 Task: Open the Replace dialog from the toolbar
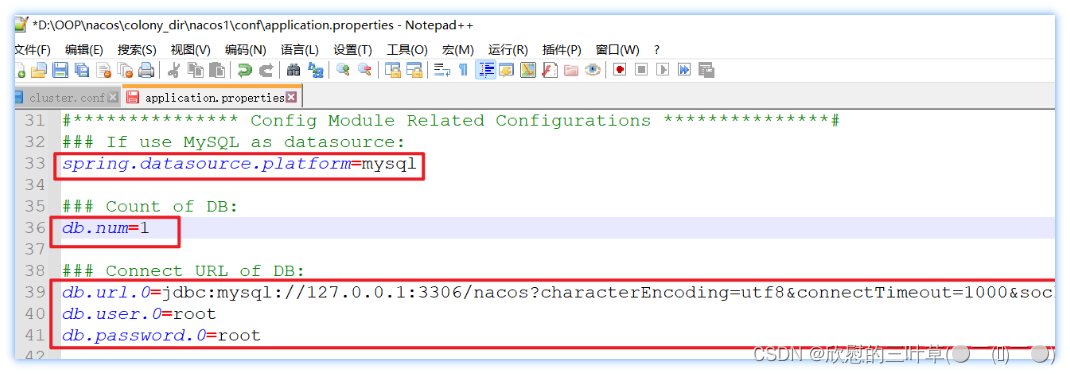point(315,70)
